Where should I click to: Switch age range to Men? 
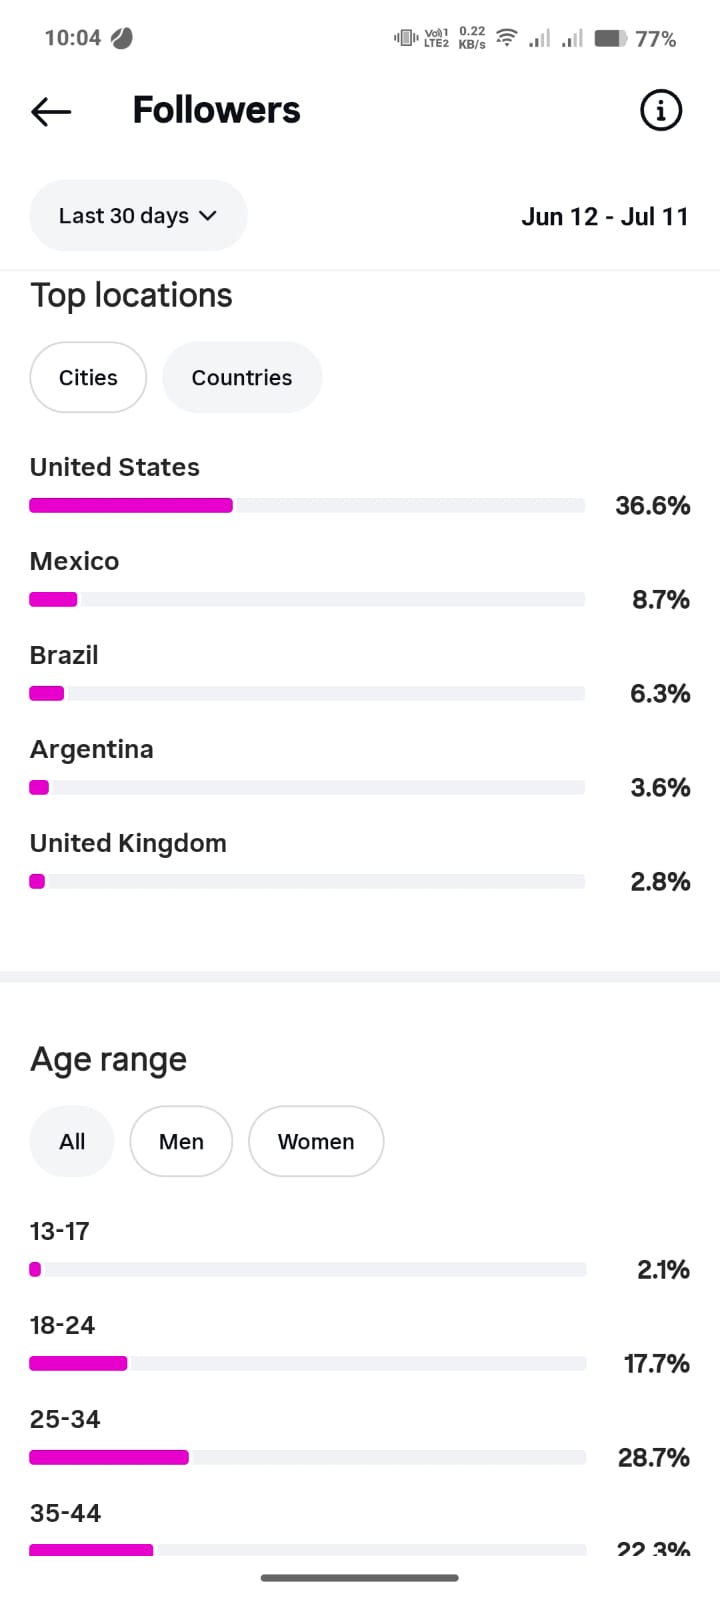(181, 1141)
